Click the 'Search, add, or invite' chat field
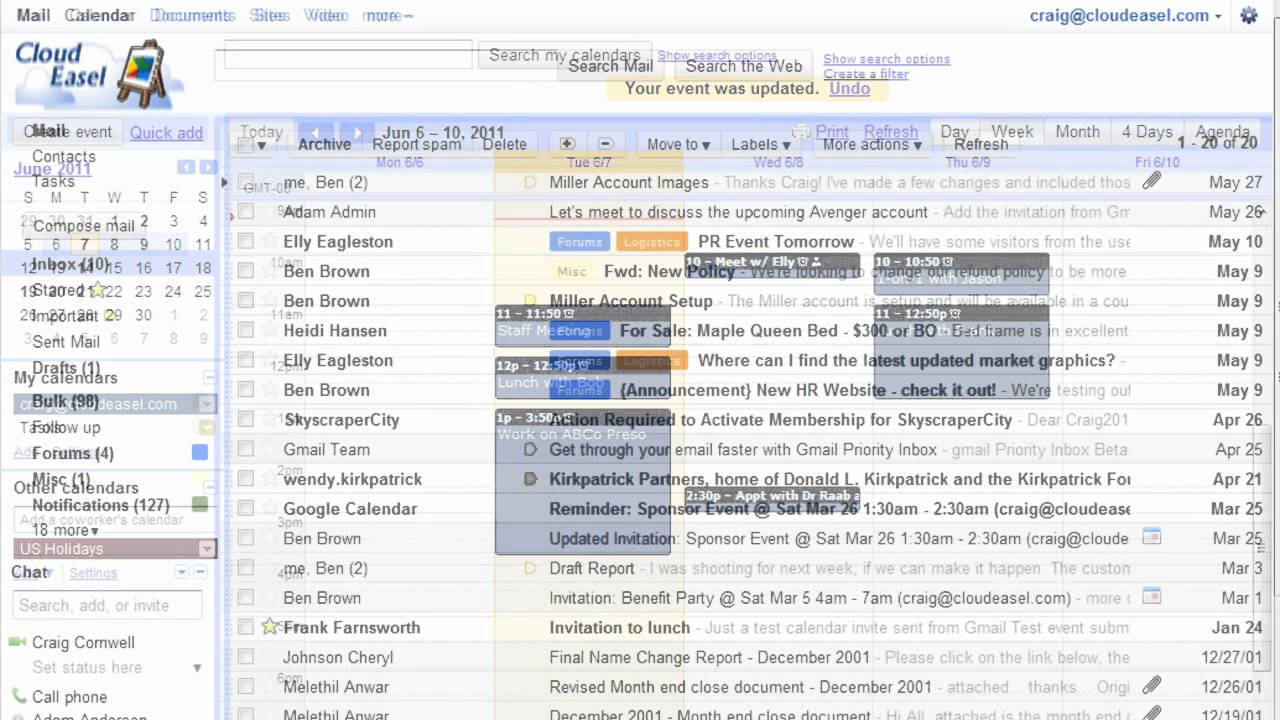Screen dimensions: 1280x720 108,605
